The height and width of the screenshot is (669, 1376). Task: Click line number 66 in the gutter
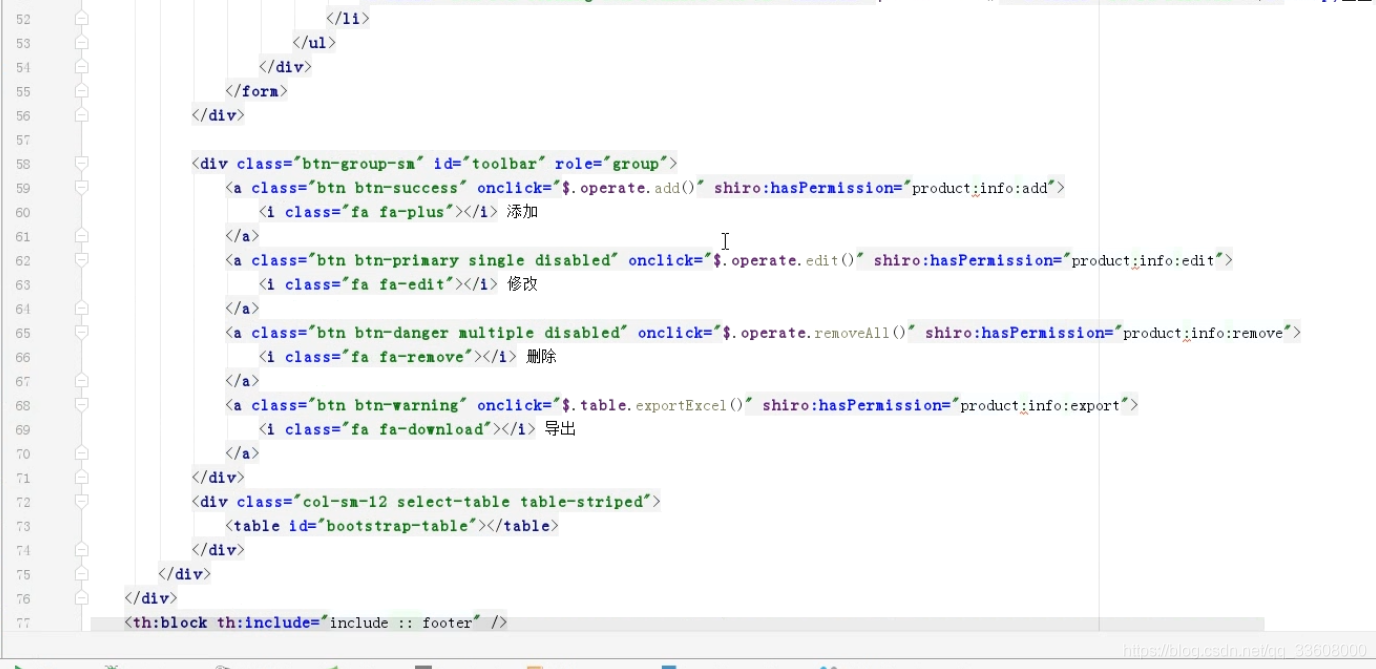[23, 357]
